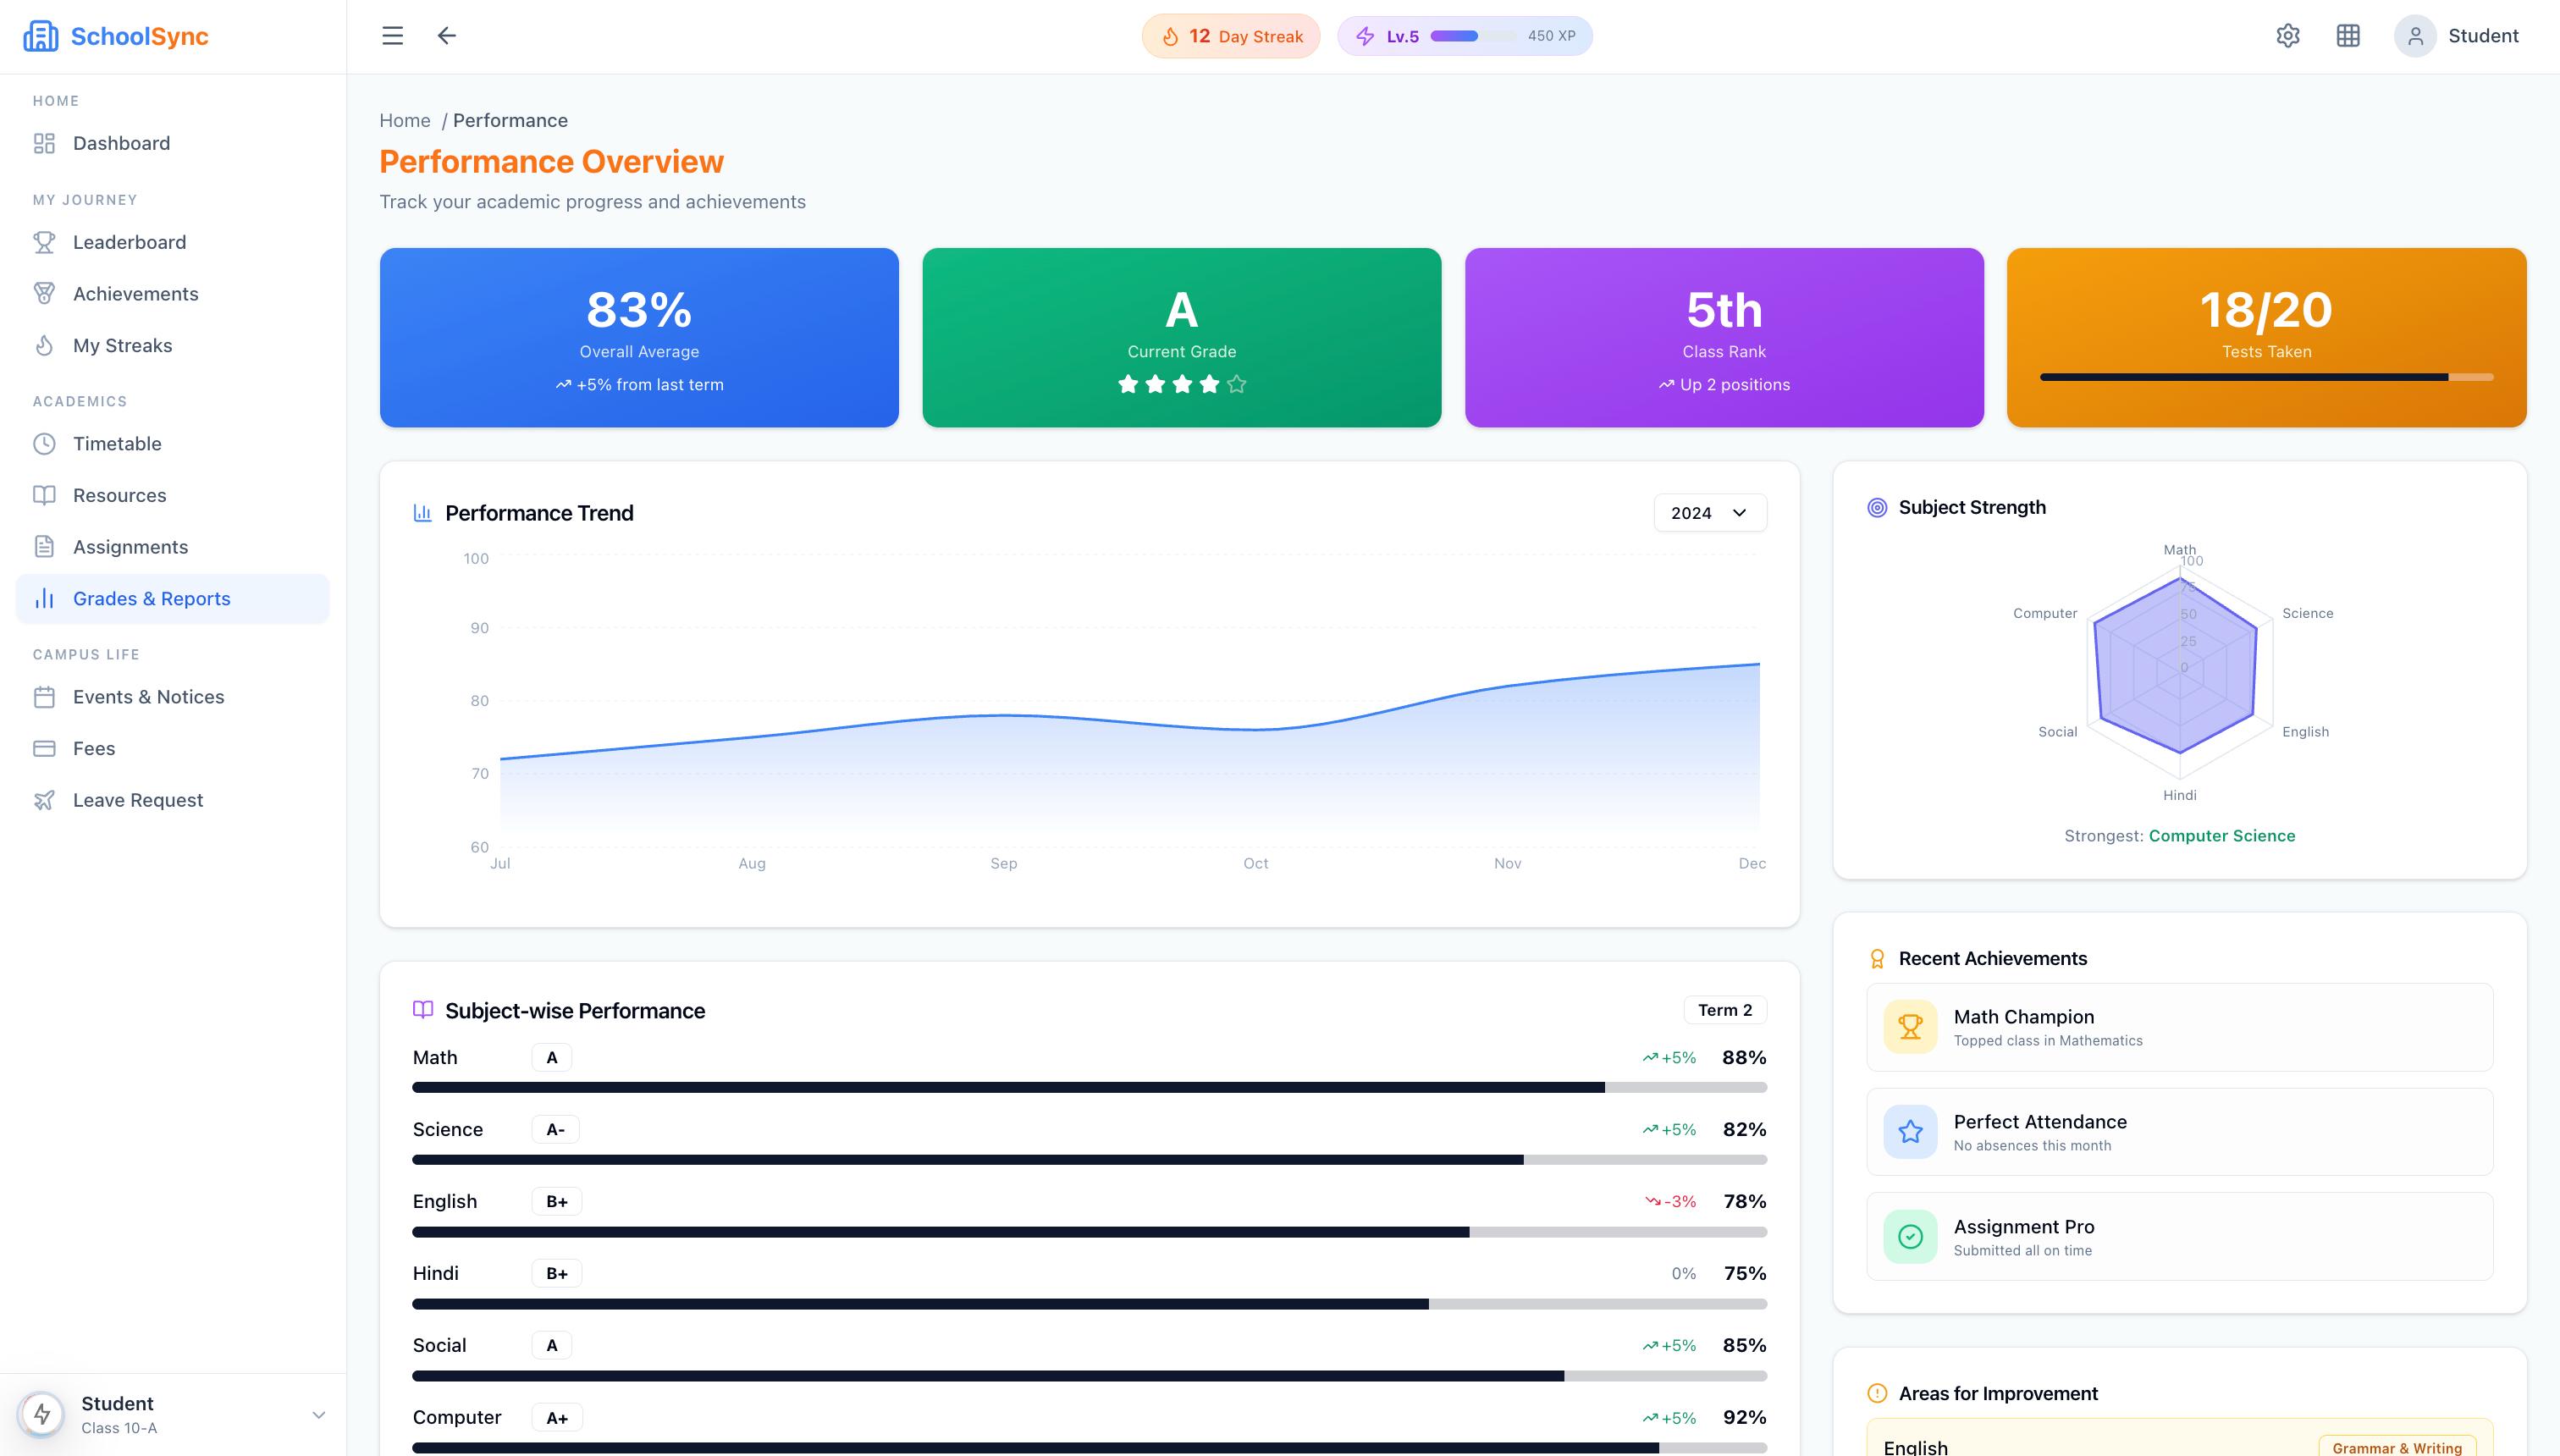Select Grades & Reports sidebar item
The height and width of the screenshot is (1456, 2560).
pyautogui.click(x=151, y=599)
